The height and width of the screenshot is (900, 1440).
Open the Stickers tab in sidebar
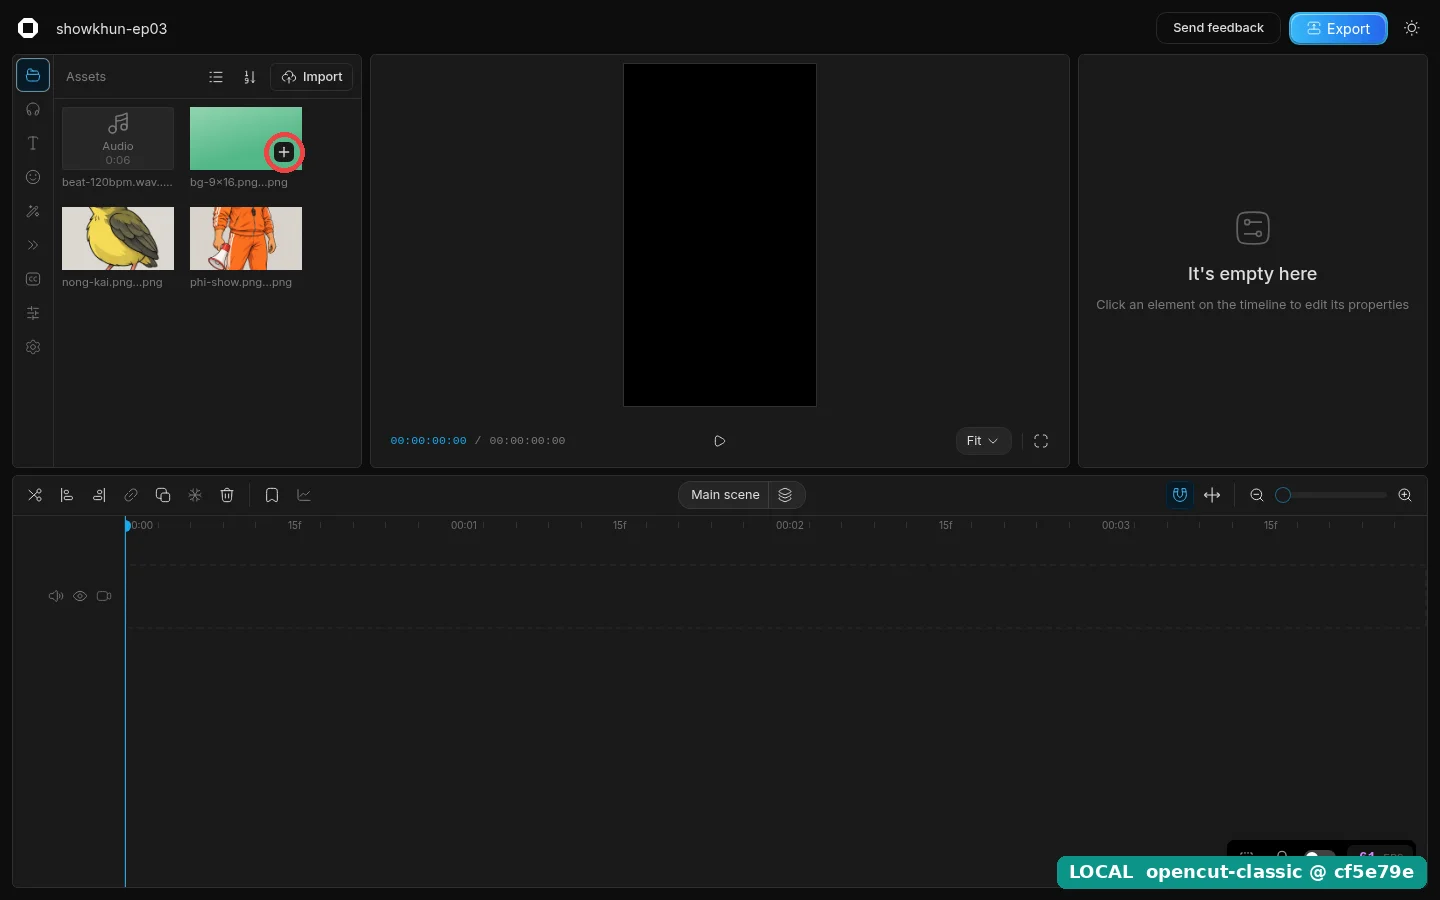(x=33, y=178)
